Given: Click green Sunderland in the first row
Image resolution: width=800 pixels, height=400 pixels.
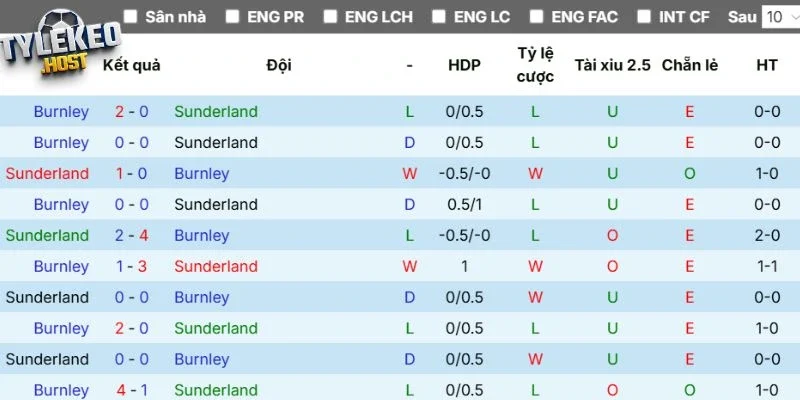Looking at the screenshot, I should pyautogui.click(x=216, y=112).
